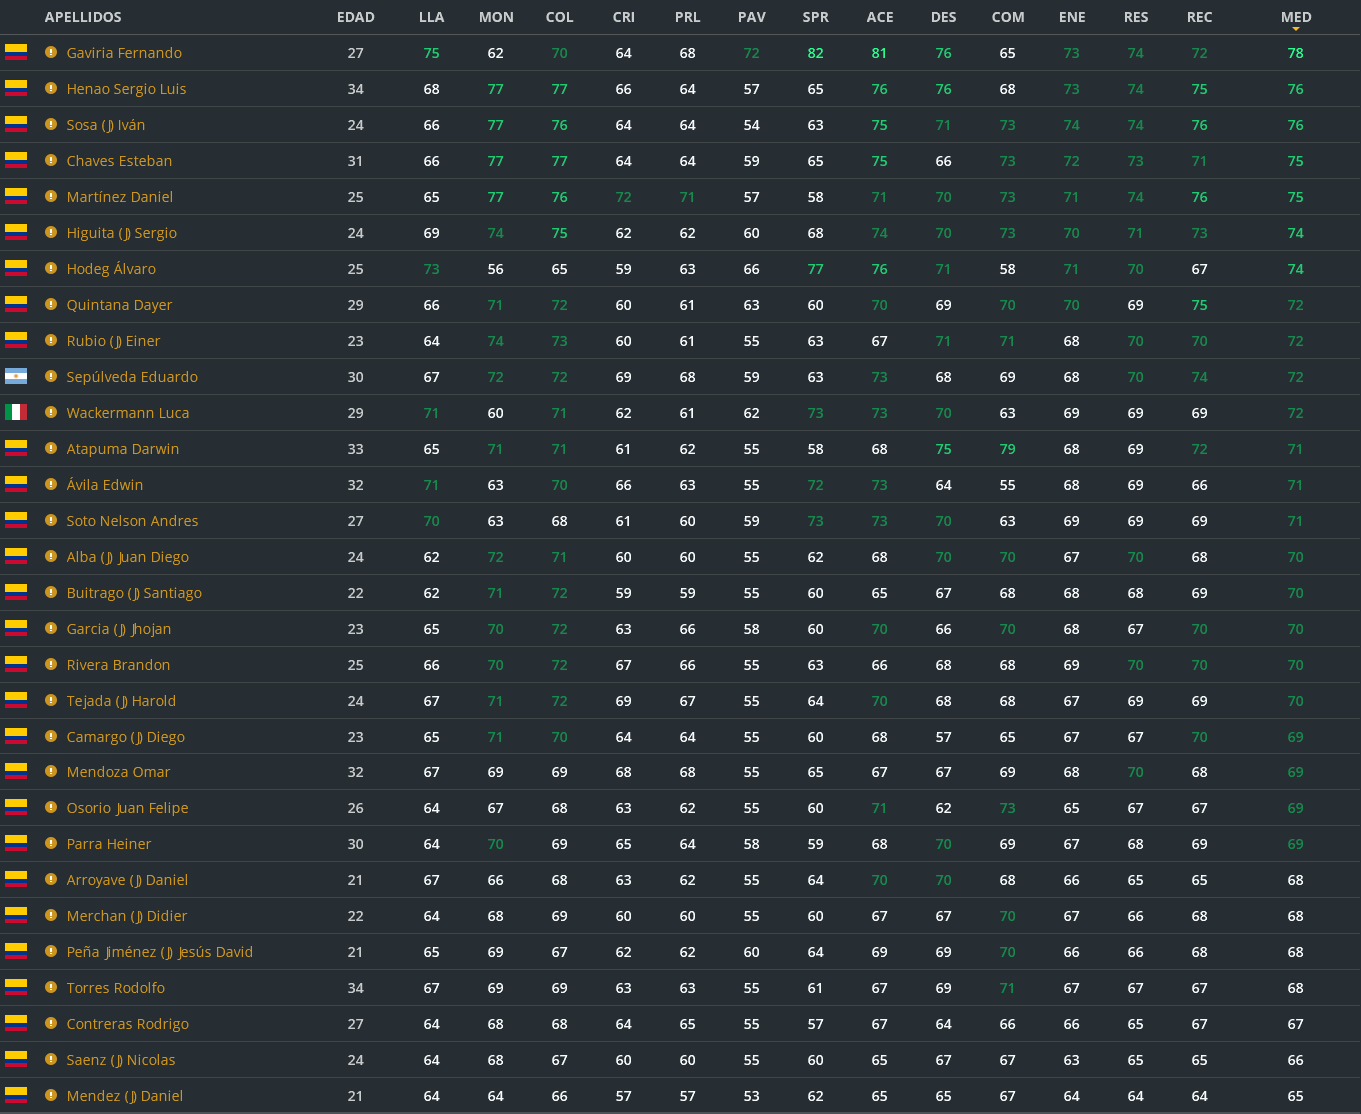
Task: Click the info icon beside Ávila Edwin
Action: (x=51, y=484)
